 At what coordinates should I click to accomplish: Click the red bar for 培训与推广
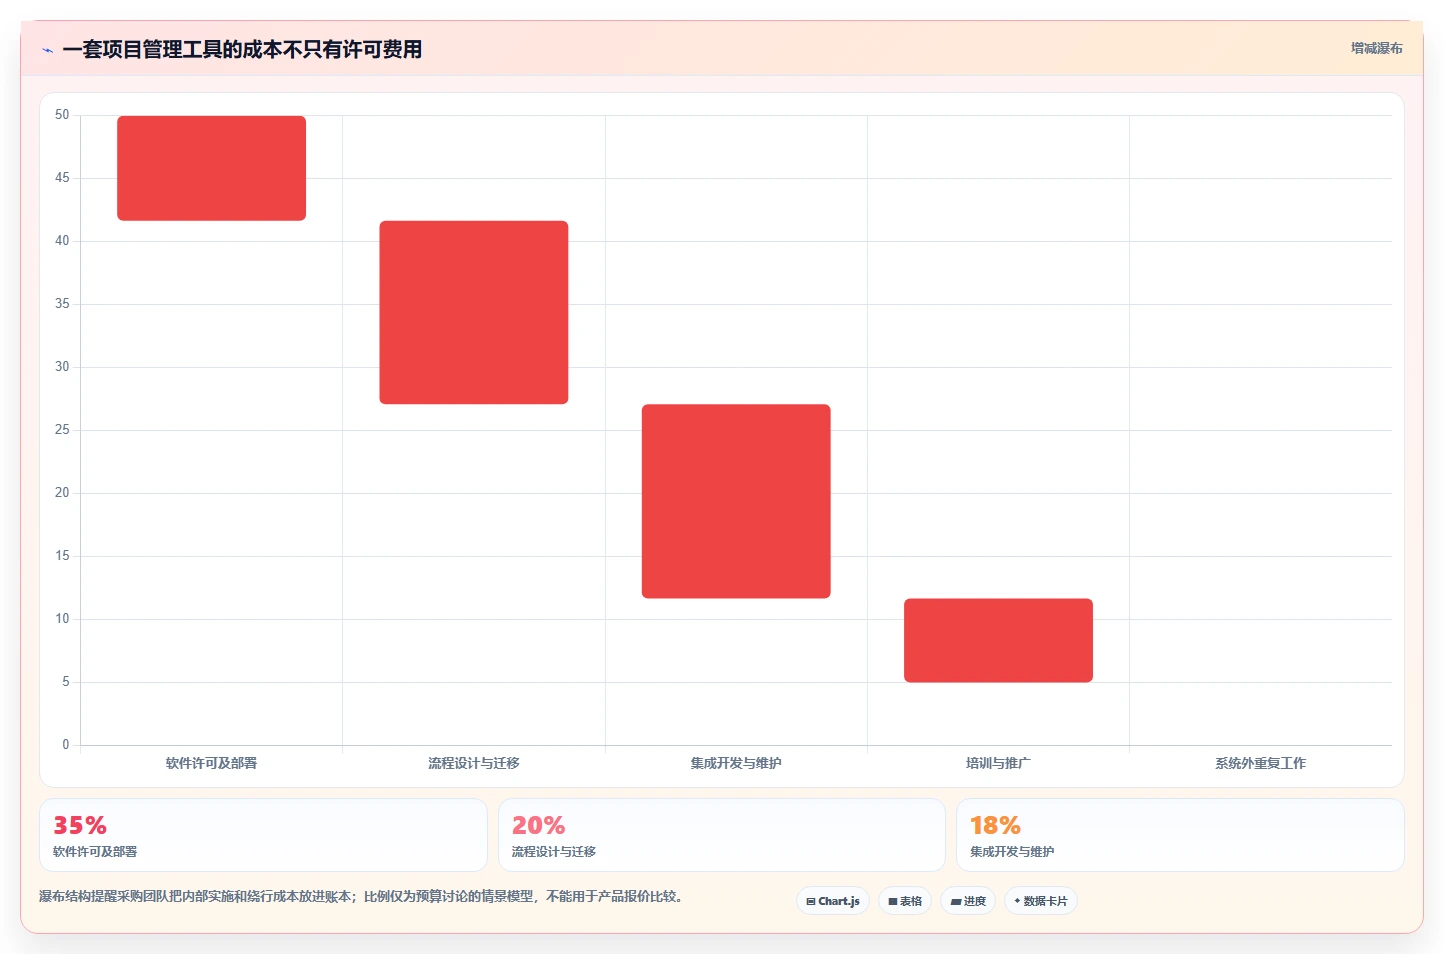(998, 640)
